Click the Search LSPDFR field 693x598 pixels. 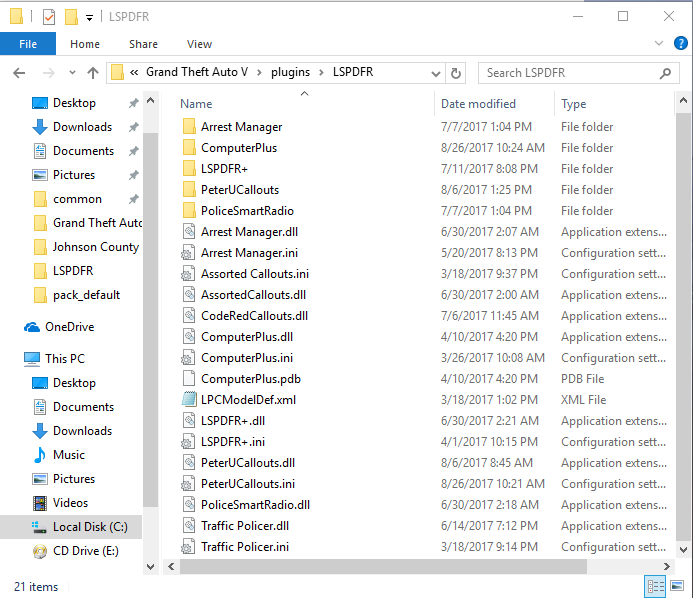click(579, 73)
